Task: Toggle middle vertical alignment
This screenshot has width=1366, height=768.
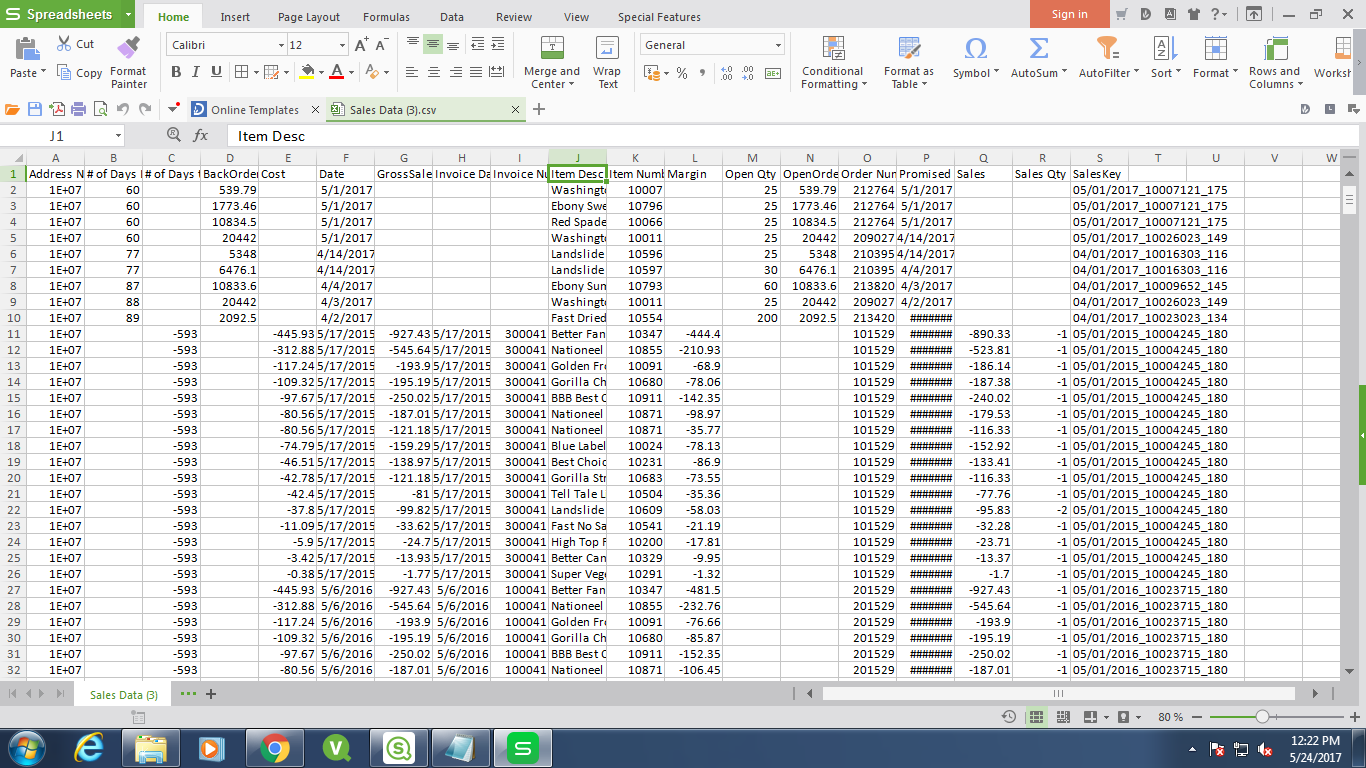Action: tap(433, 45)
